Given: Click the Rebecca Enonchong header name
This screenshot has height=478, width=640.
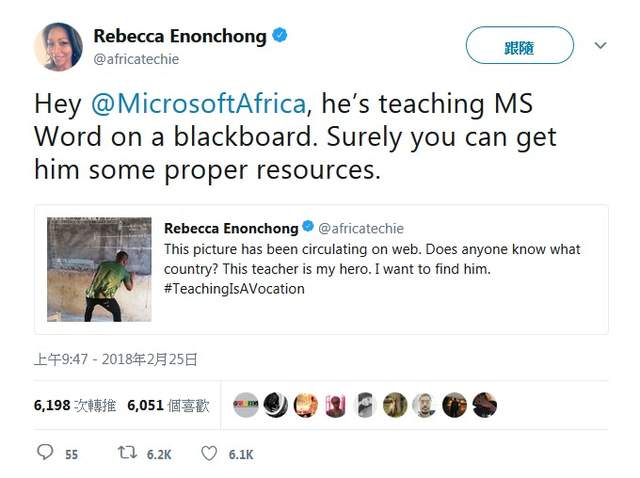Looking at the screenshot, I should [x=180, y=36].
